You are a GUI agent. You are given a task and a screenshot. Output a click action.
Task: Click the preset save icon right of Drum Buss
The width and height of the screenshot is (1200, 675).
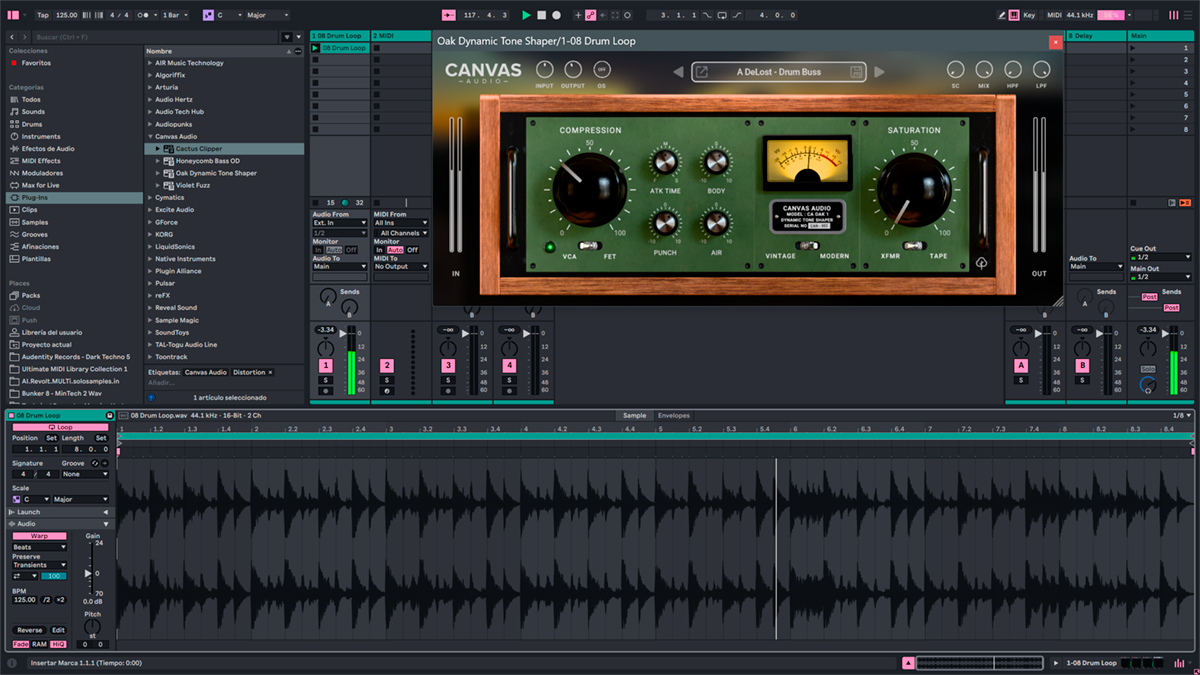click(x=856, y=72)
